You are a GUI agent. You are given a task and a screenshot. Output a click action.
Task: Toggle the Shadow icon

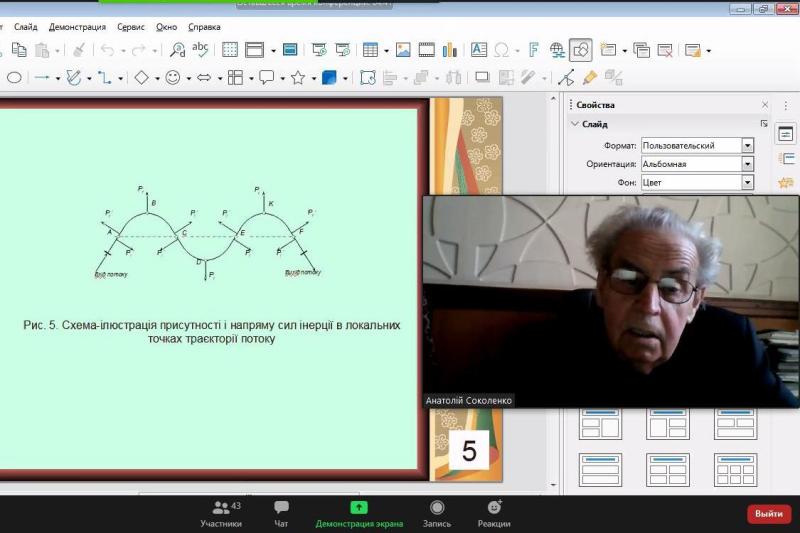[482, 78]
